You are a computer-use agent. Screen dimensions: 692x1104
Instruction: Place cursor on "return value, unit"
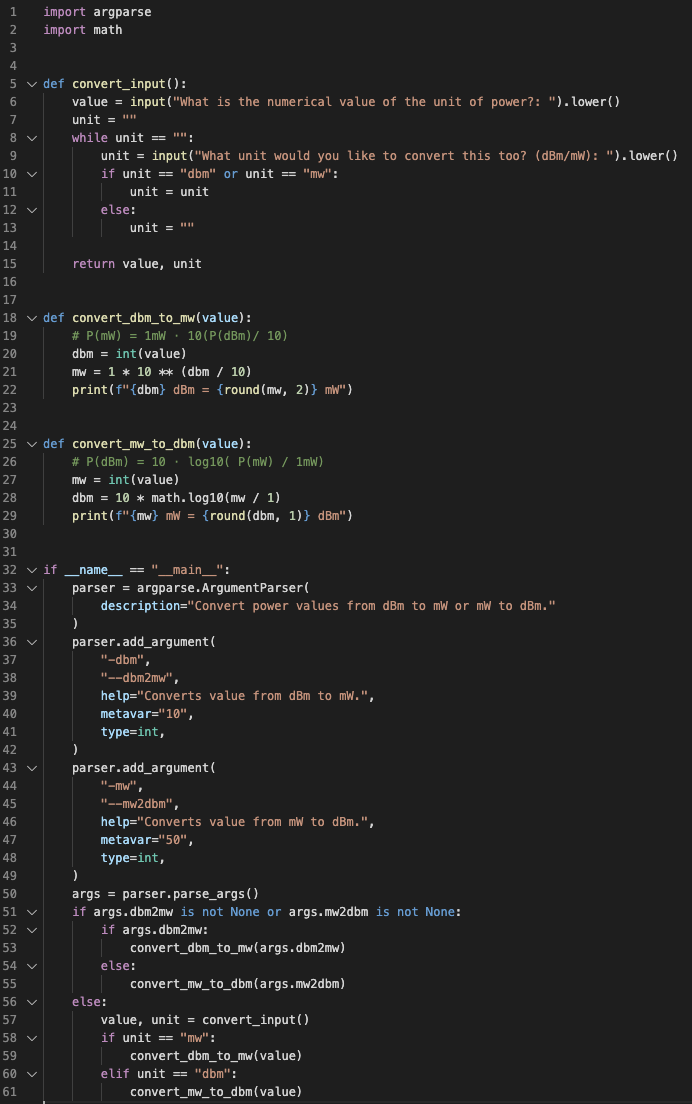click(x=137, y=264)
